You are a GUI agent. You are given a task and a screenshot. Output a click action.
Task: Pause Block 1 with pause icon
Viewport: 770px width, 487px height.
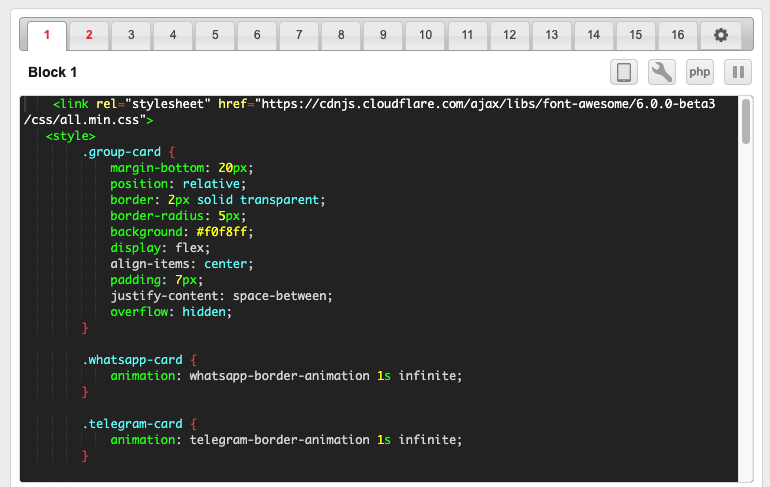(738, 72)
